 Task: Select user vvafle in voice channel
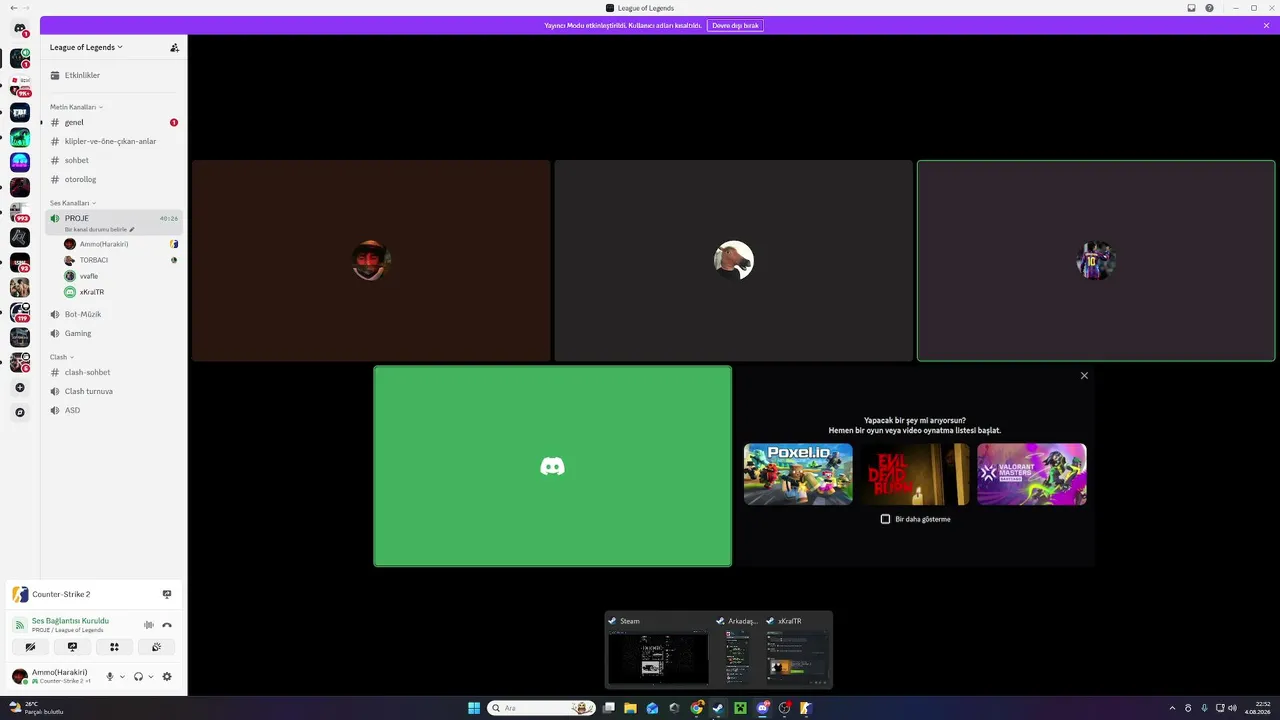click(120, 276)
